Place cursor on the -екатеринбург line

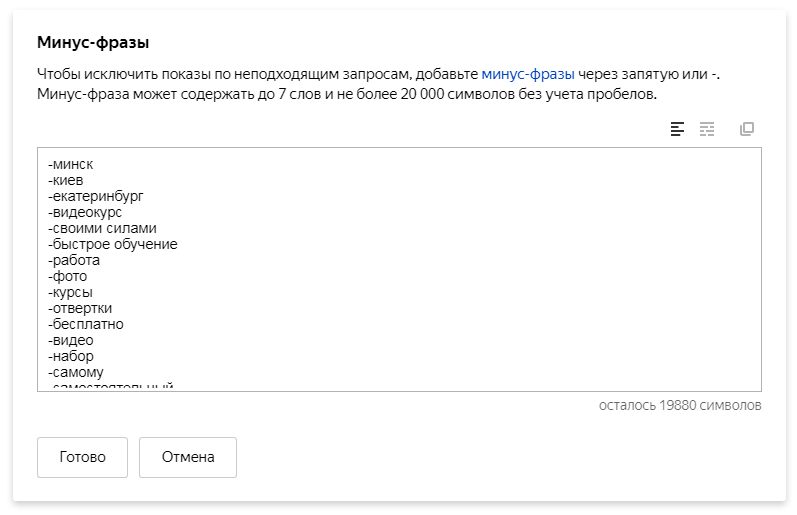tap(95, 196)
